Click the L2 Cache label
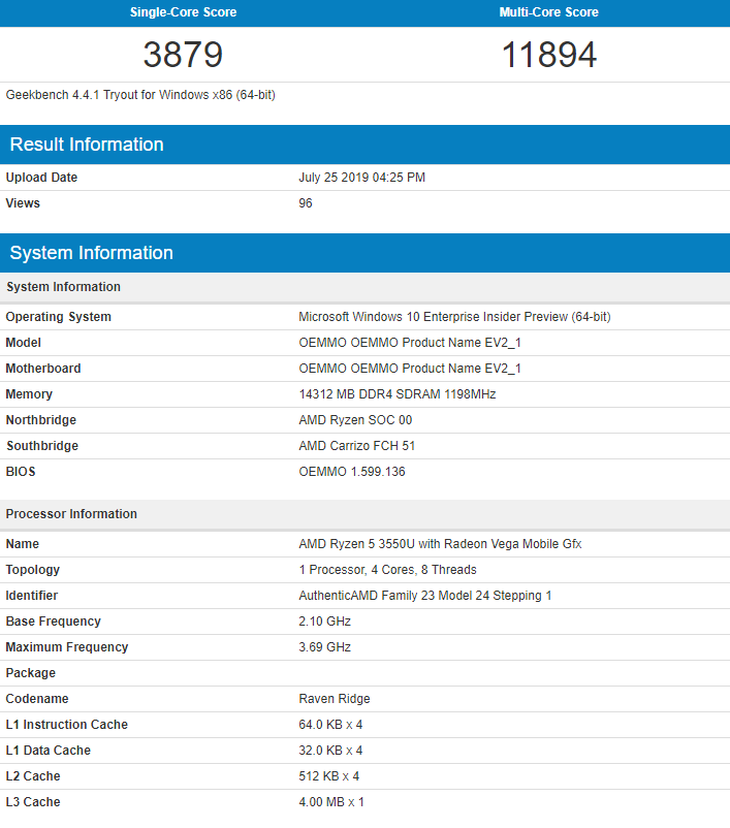 click(33, 776)
